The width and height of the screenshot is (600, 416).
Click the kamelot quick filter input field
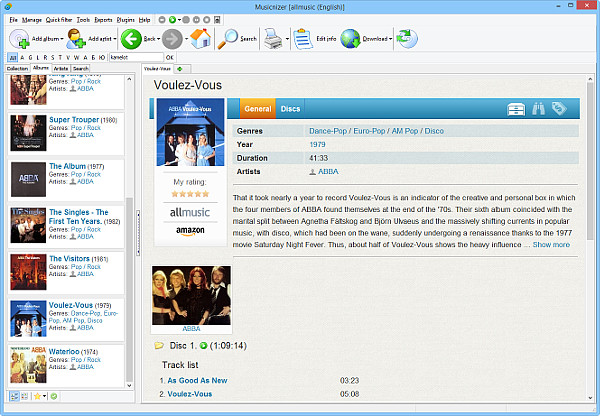(136, 57)
